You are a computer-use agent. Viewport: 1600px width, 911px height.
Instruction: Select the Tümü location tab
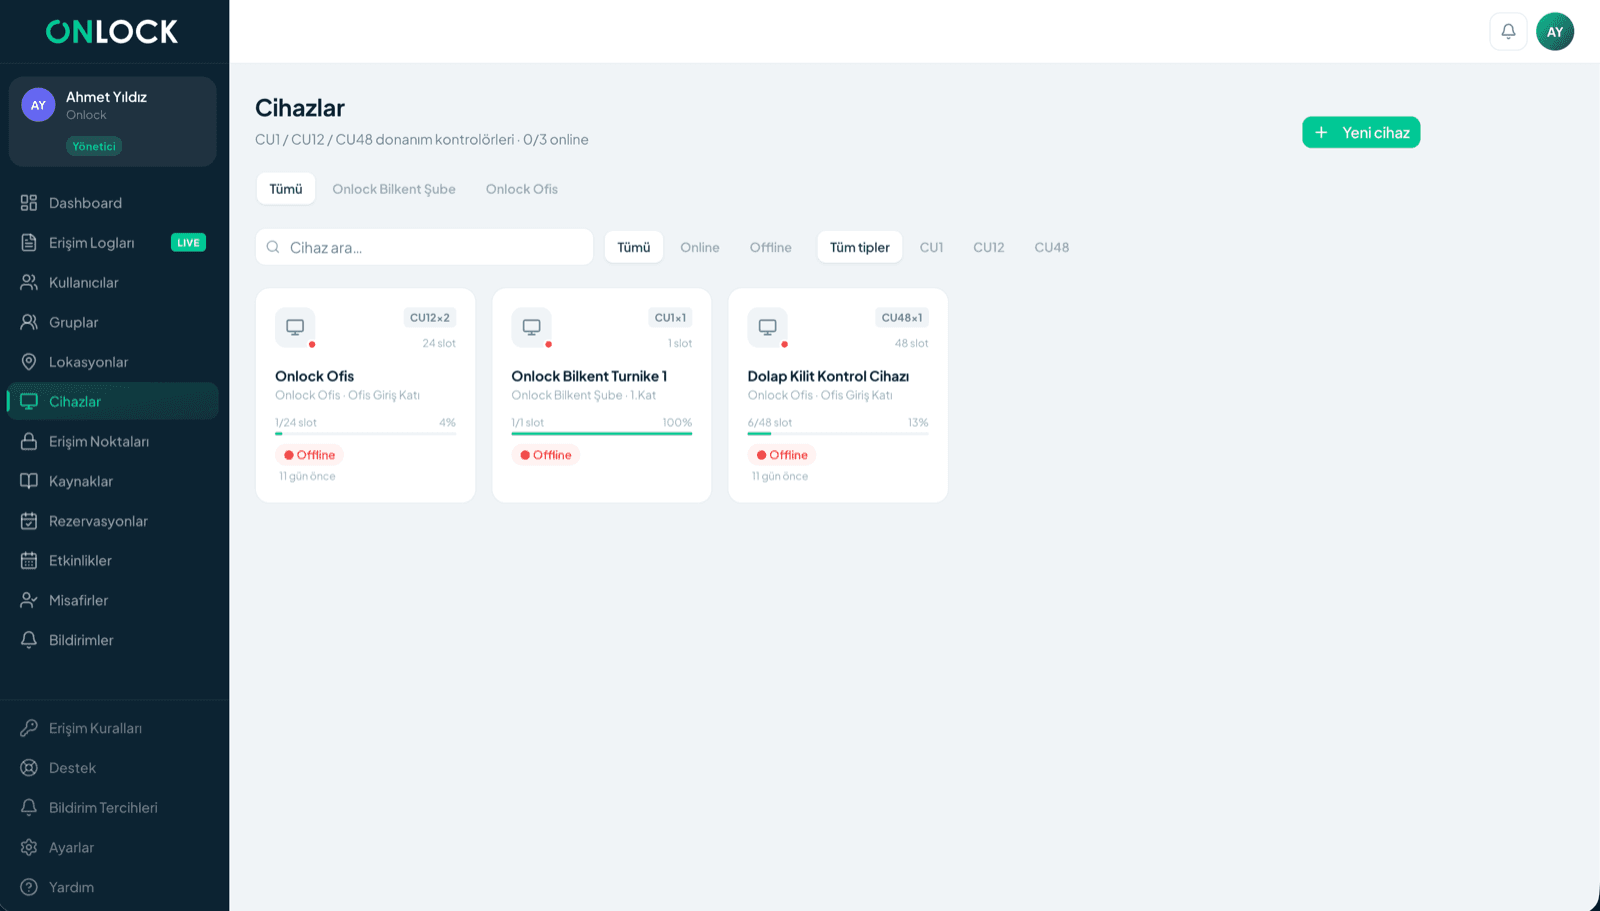click(286, 189)
